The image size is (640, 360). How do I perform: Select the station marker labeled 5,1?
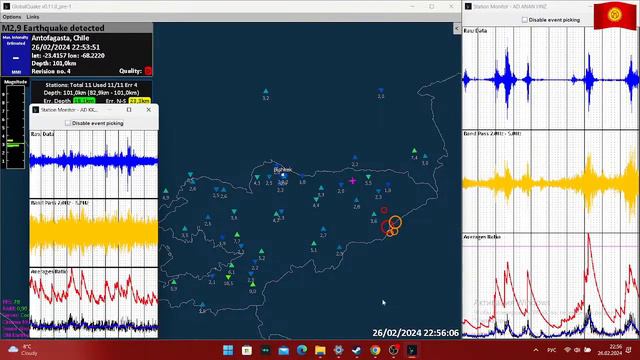[313, 244]
